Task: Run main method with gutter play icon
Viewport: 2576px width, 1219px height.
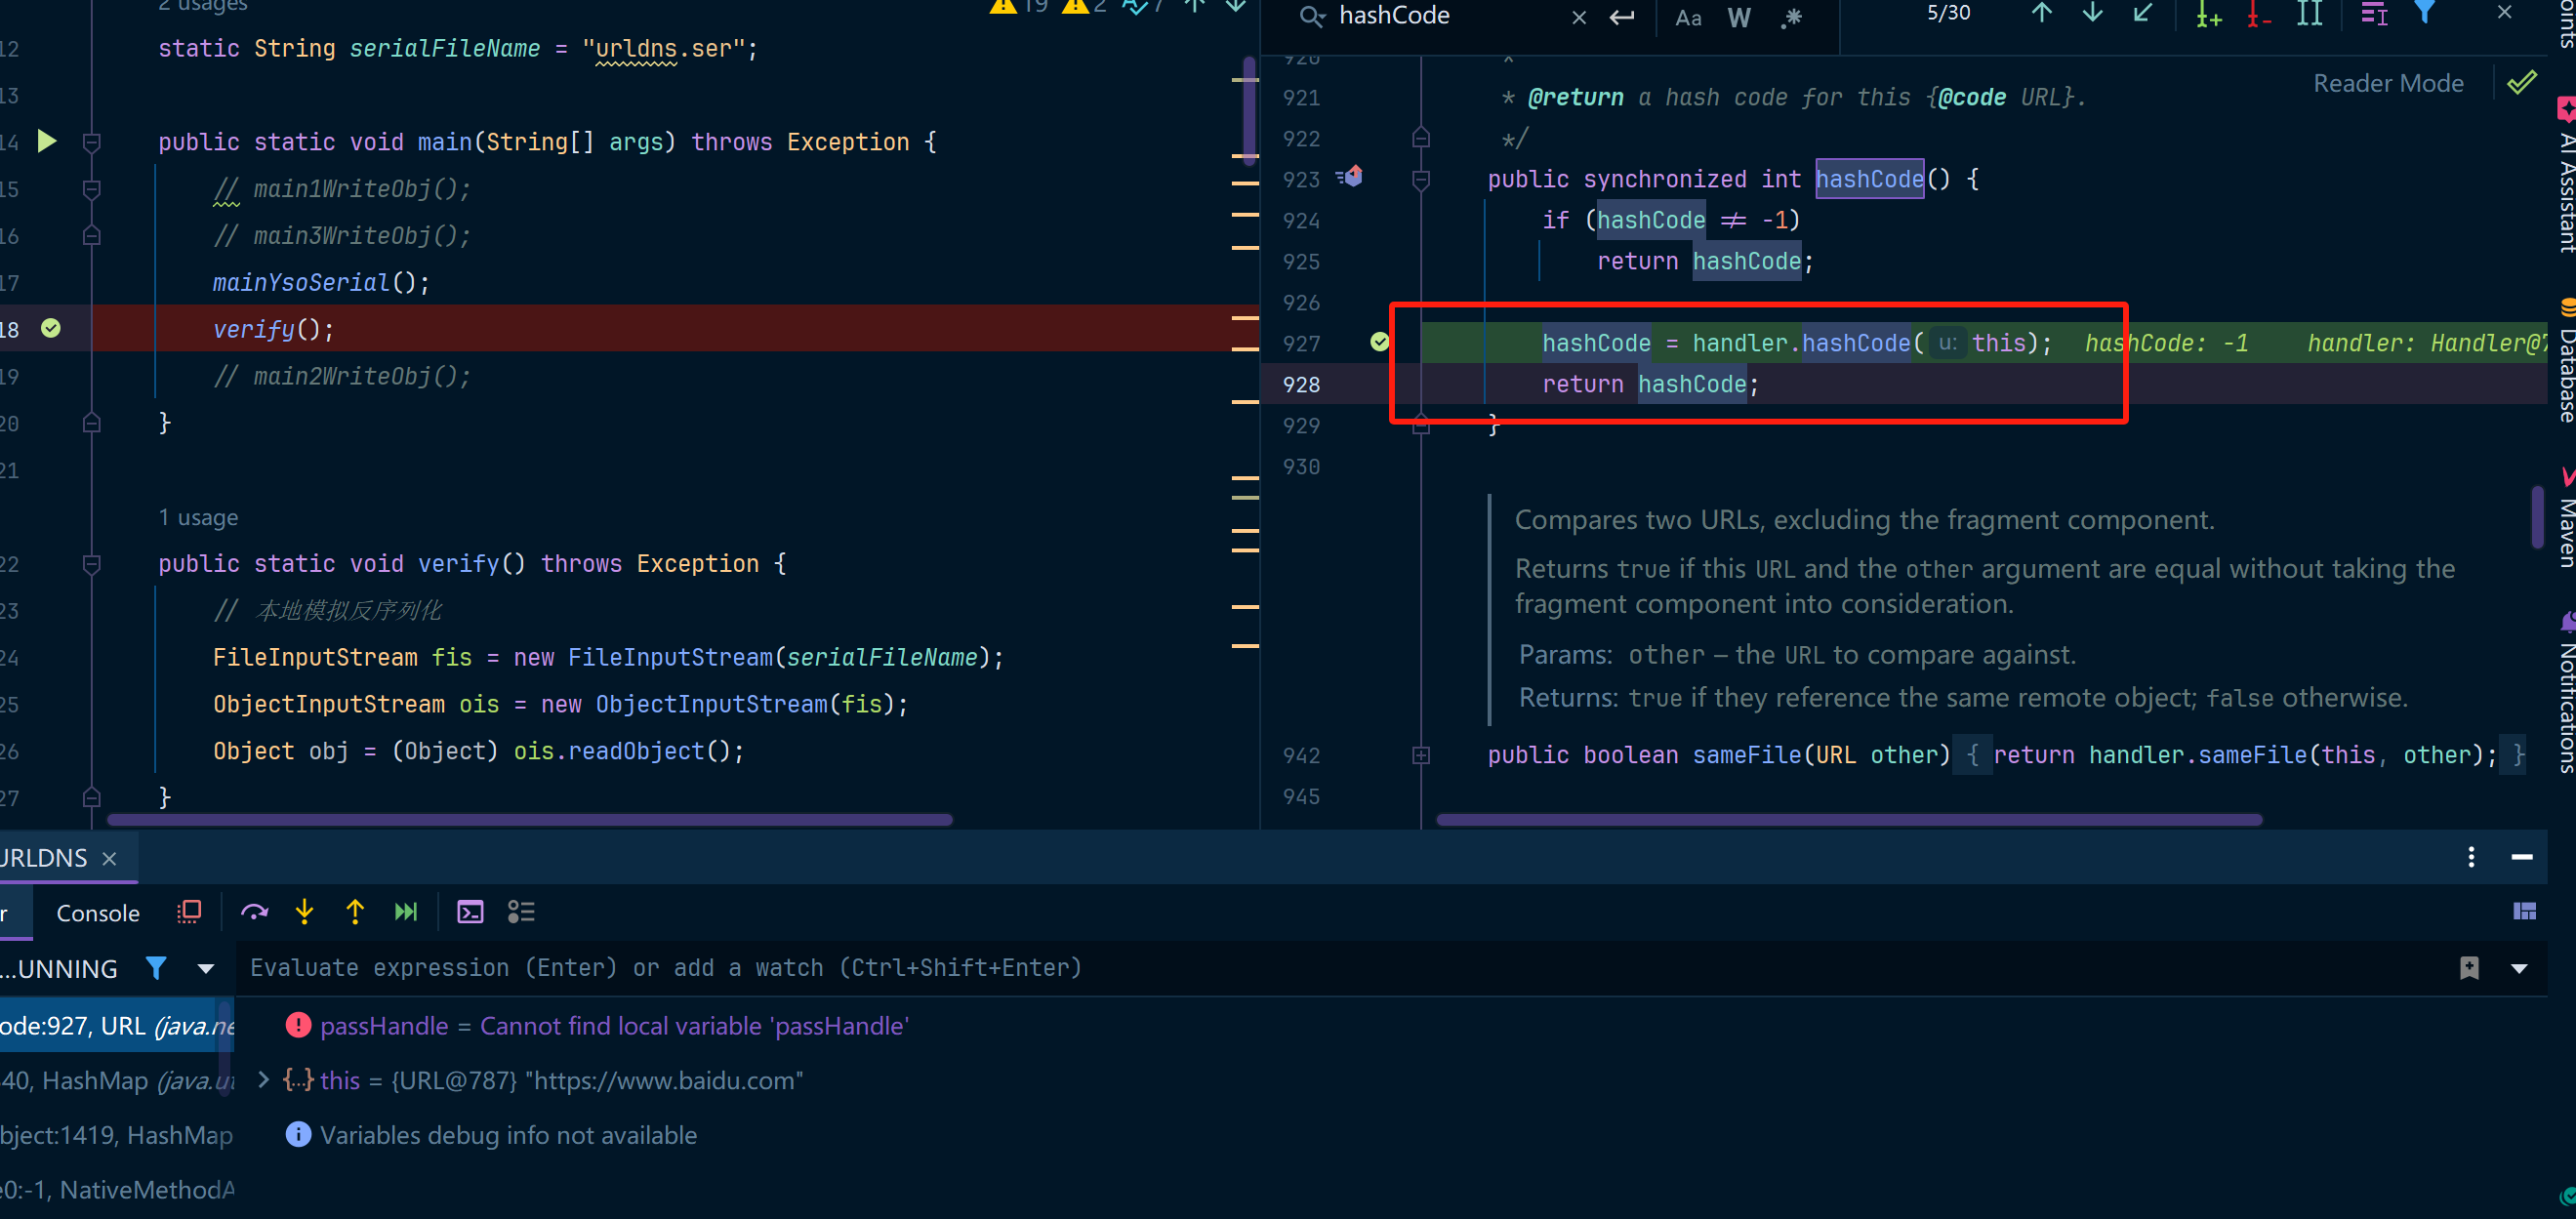Action: point(46,141)
